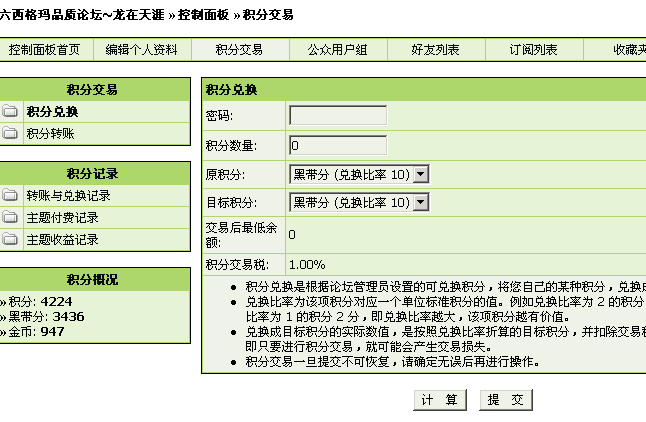
Task: Open the 订阅列表 tab
Action: click(533, 50)
